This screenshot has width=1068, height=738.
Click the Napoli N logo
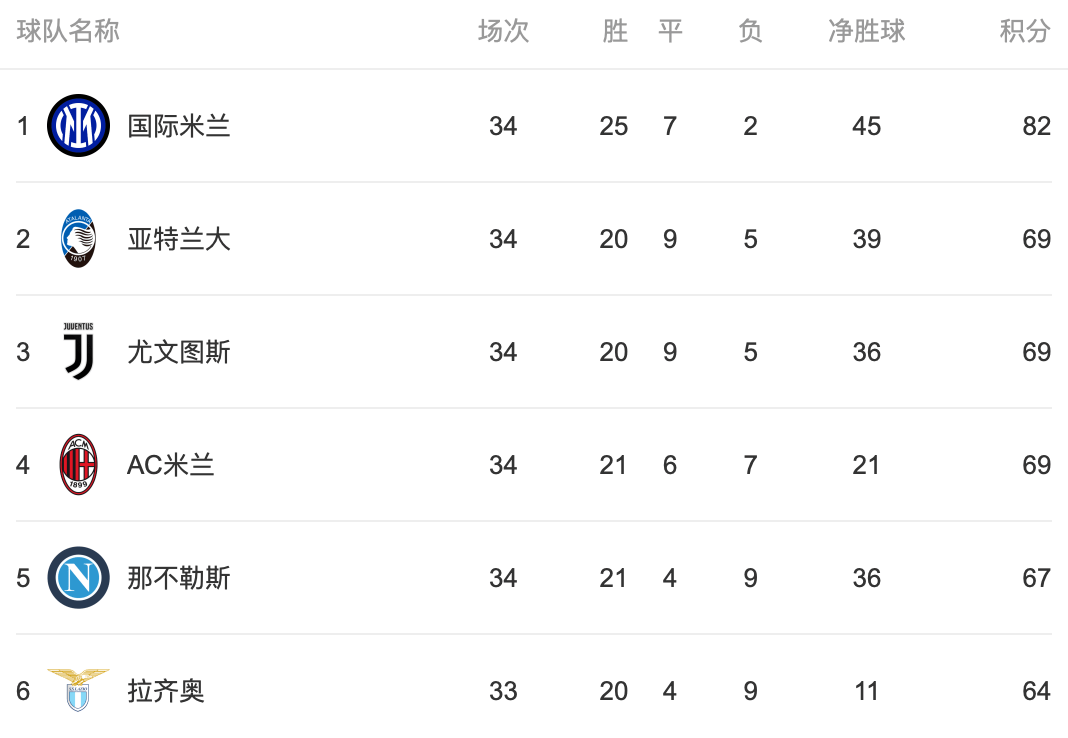click(78, 577)
